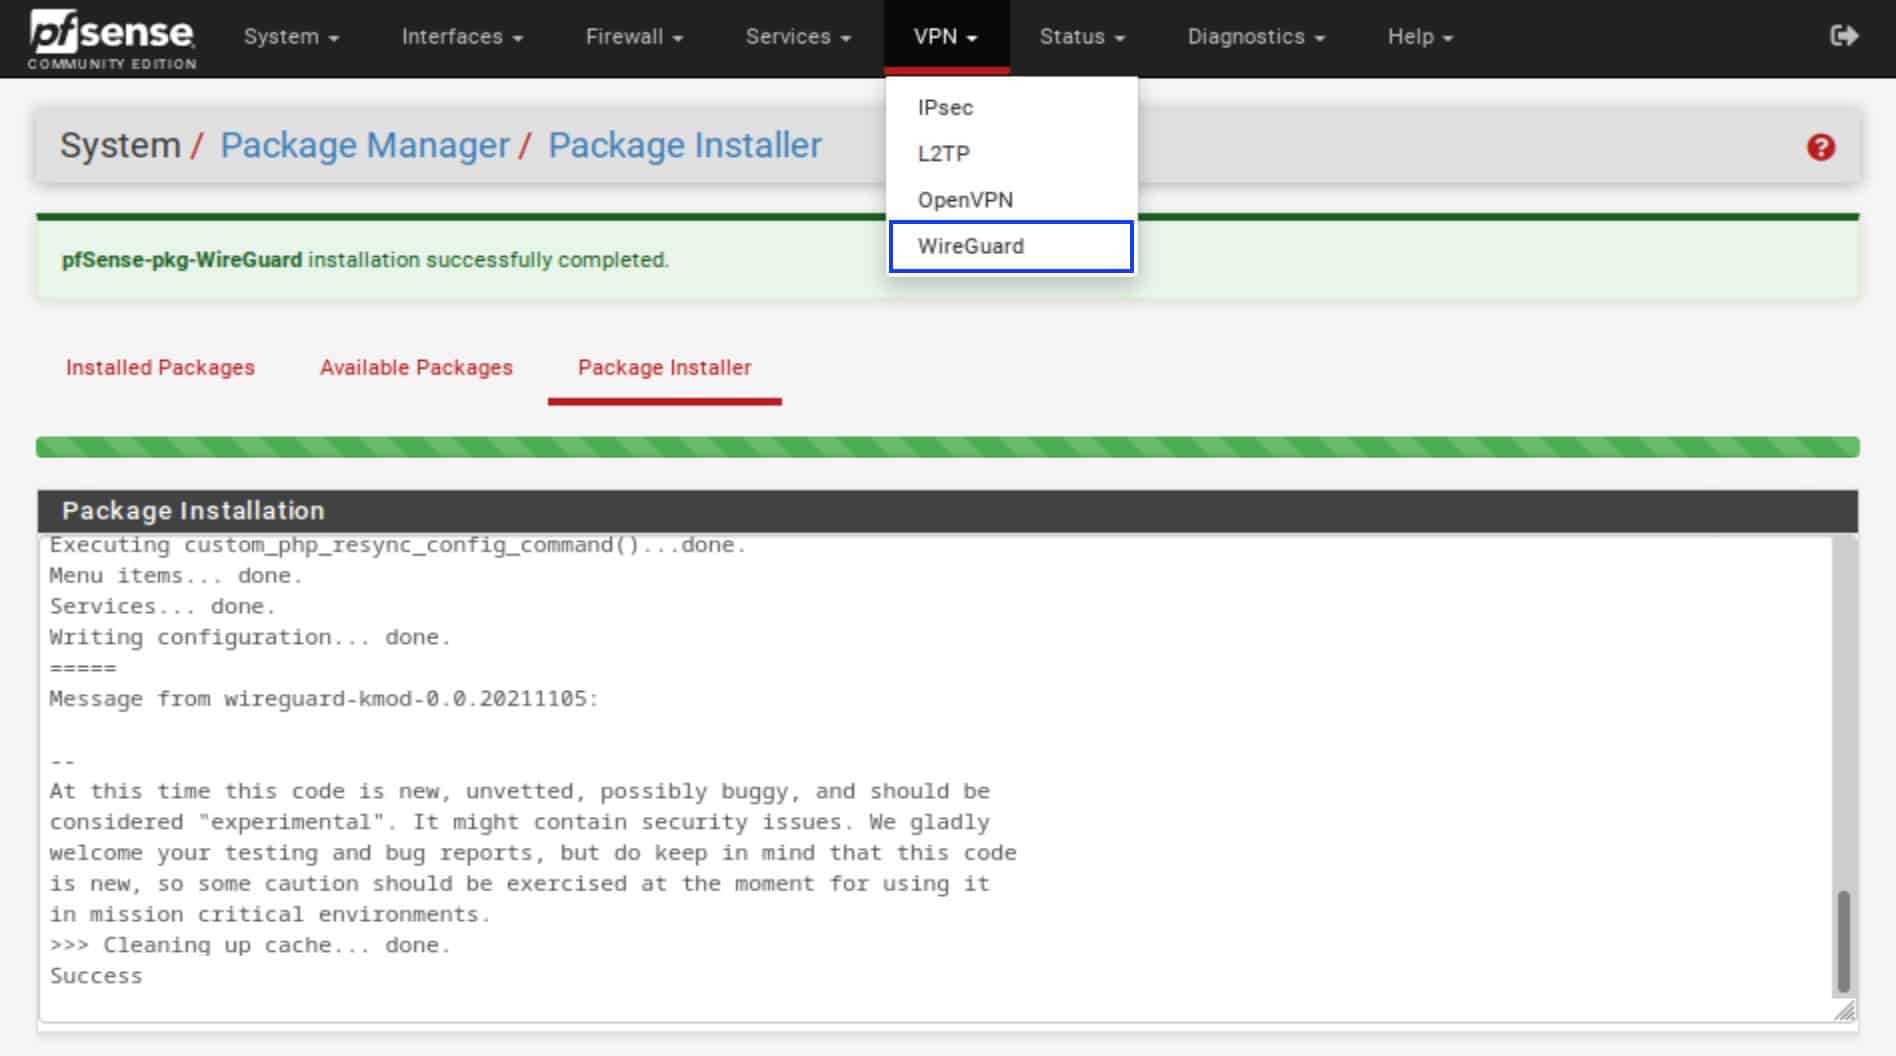Click the log textarea resize handle
The width and height of the screenshot is (1896, 1056).
coord(1845,1011)
